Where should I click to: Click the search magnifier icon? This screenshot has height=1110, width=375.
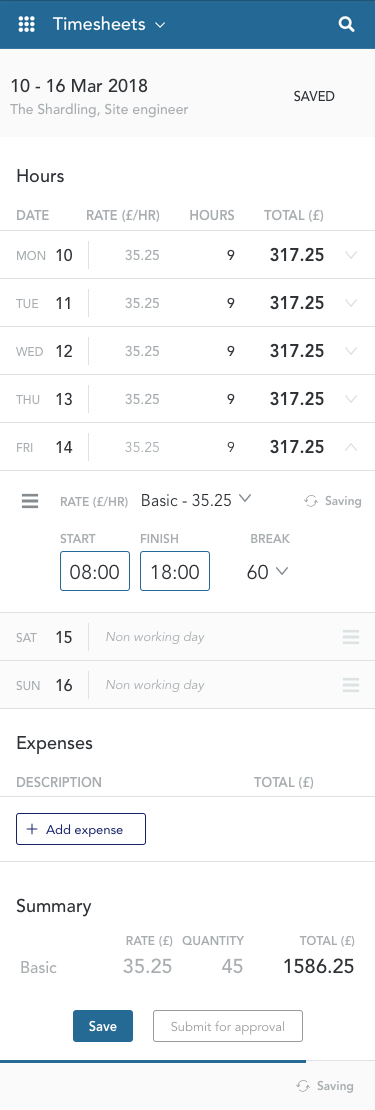tap(346, 24)
